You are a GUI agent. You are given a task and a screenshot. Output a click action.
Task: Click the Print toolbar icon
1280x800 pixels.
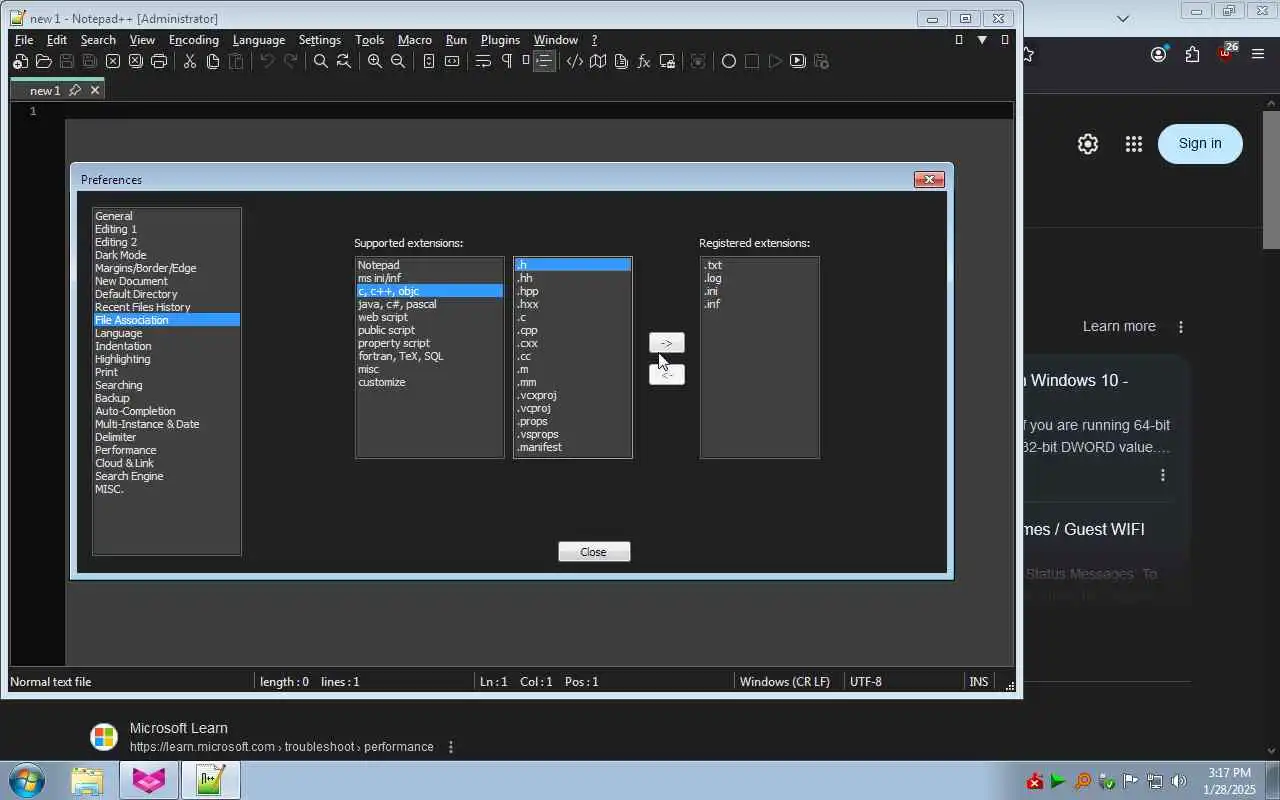coord(159,61)
